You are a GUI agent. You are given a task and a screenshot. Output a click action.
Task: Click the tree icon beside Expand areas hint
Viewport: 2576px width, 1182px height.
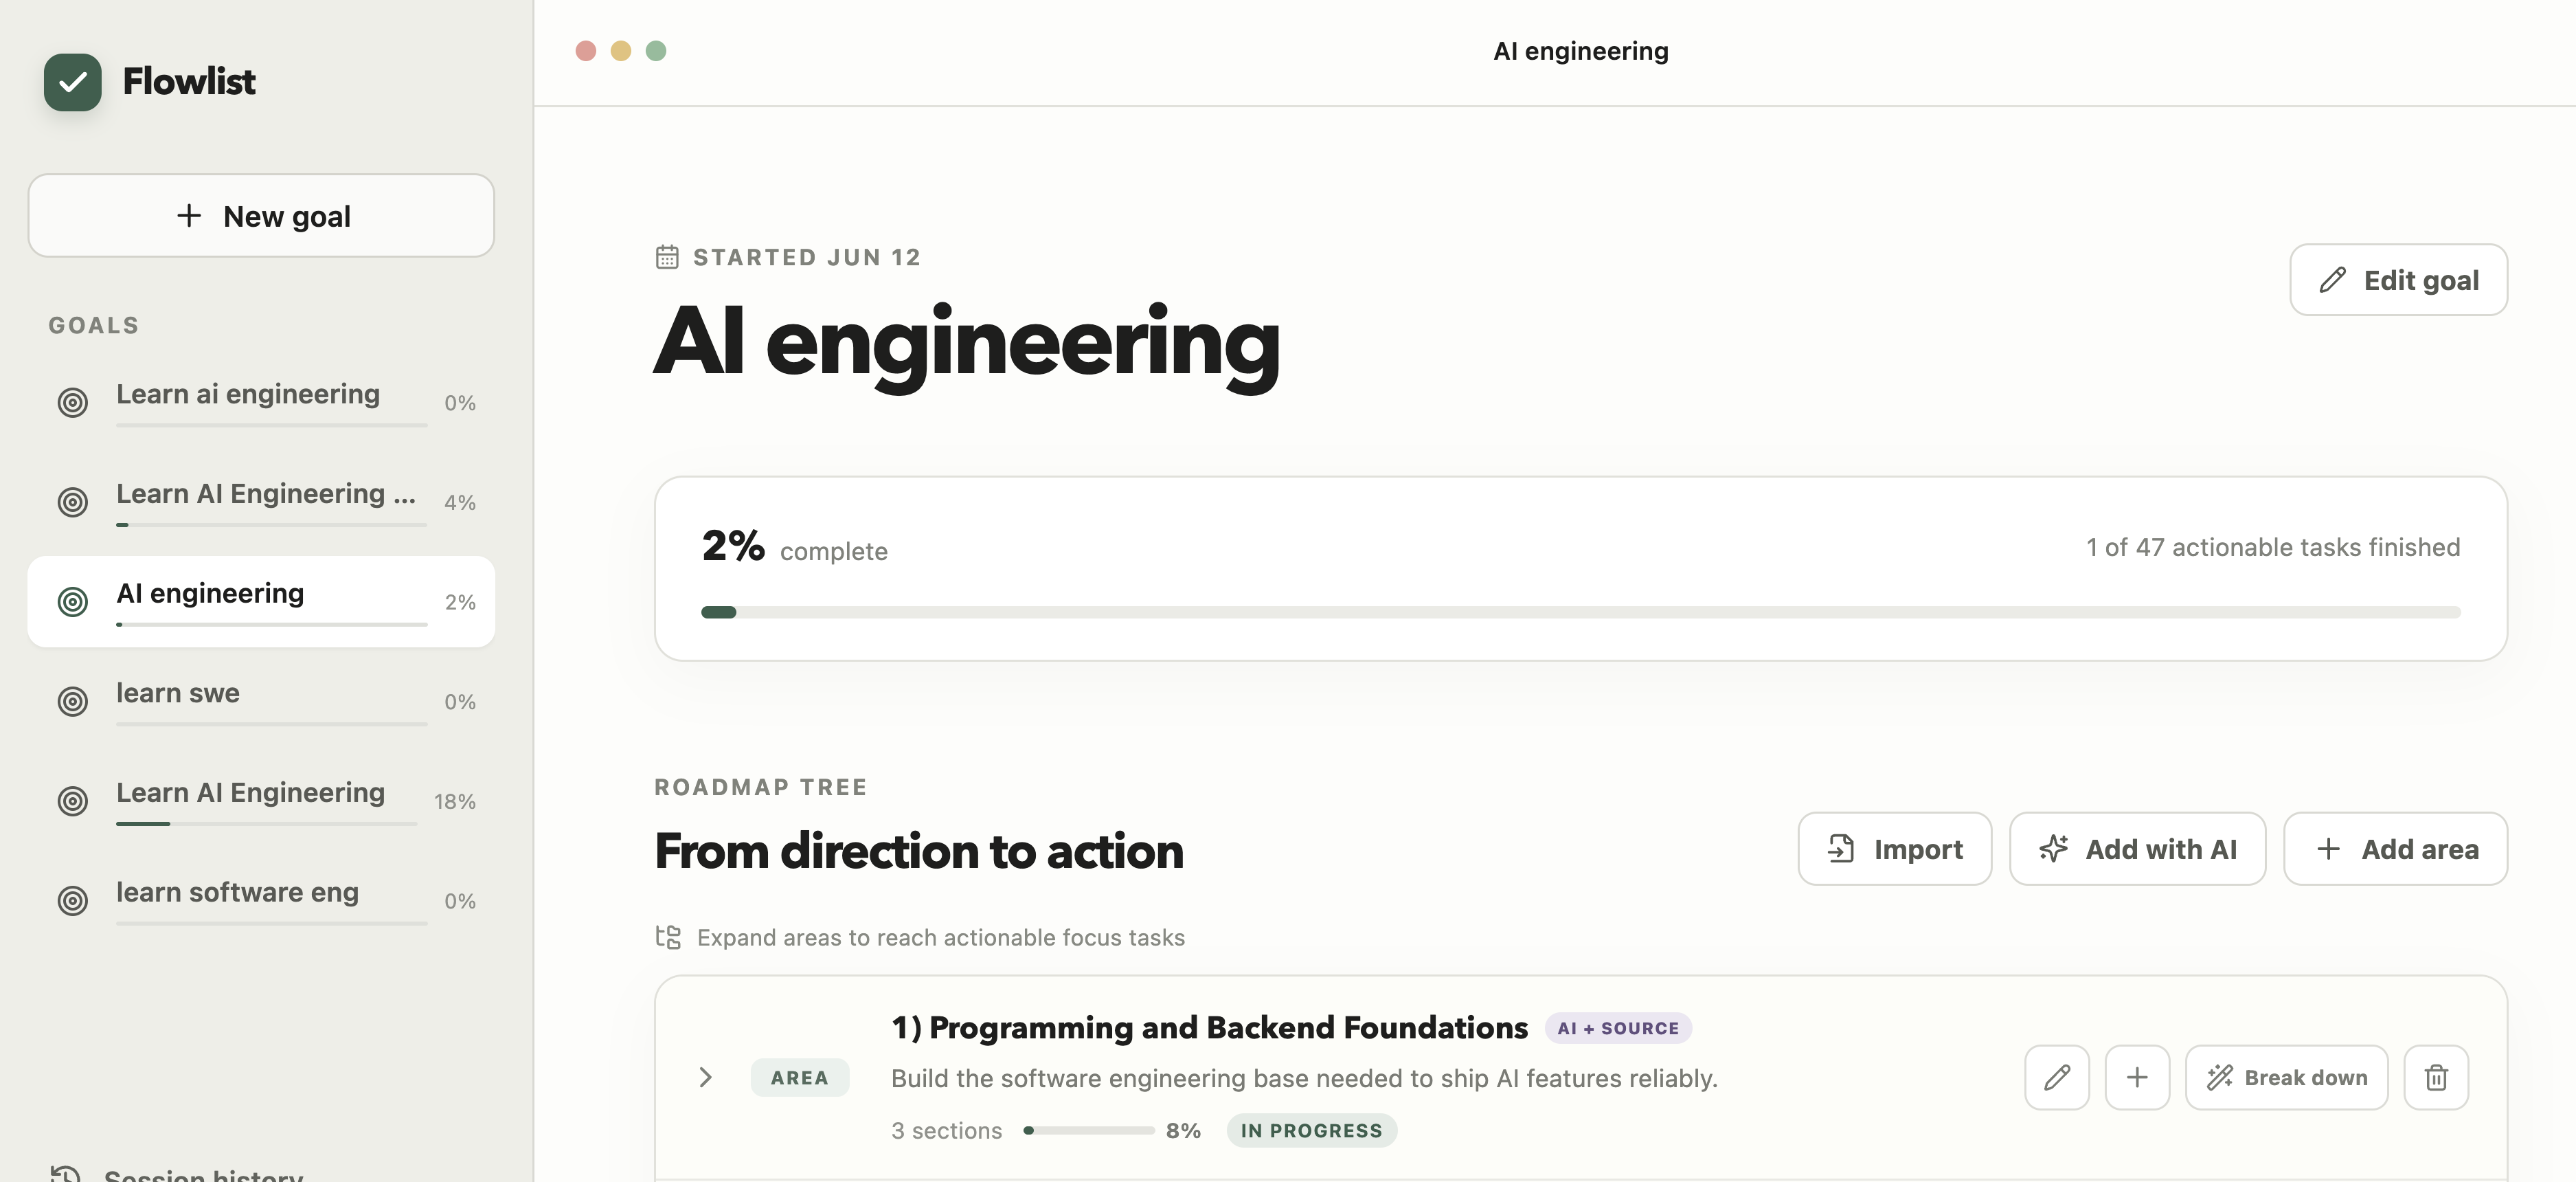coord(668,937)
